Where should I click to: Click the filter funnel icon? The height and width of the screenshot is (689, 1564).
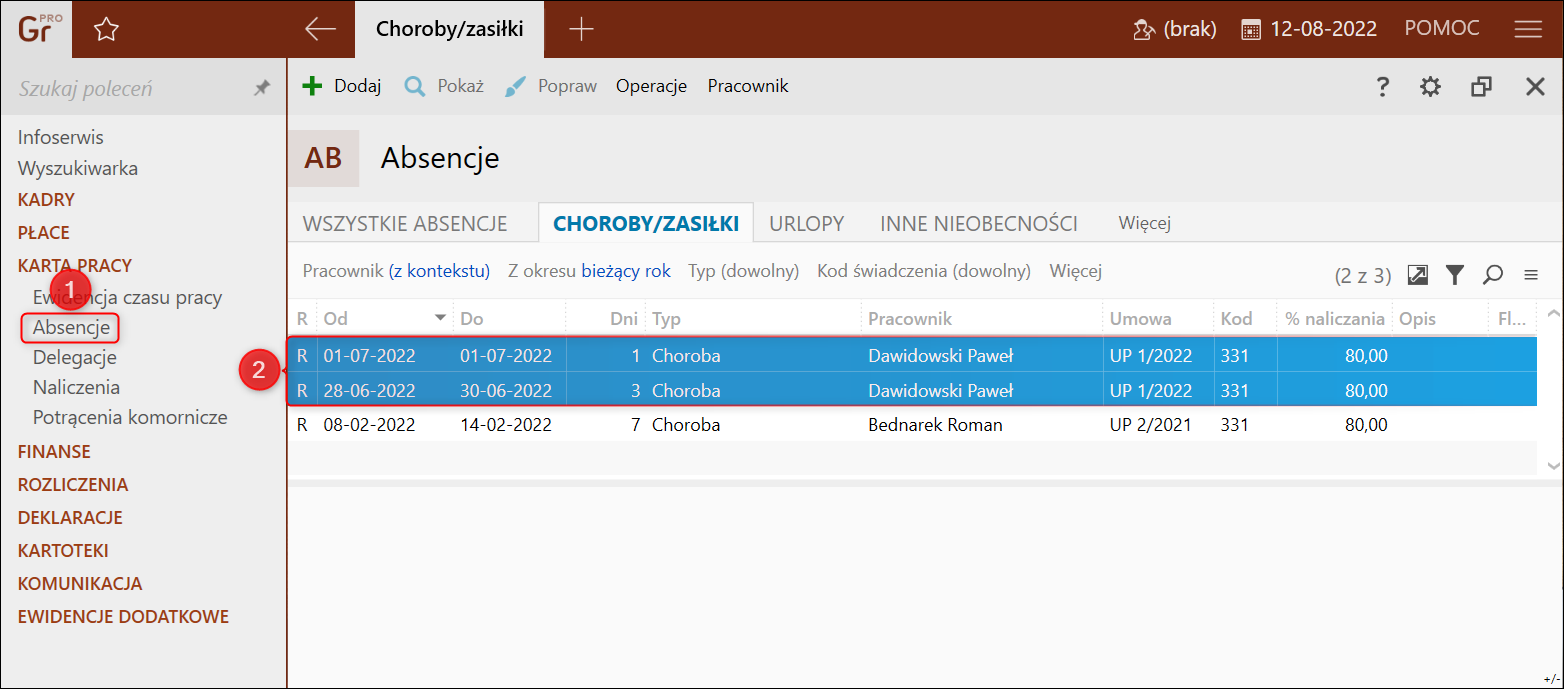1455,274
